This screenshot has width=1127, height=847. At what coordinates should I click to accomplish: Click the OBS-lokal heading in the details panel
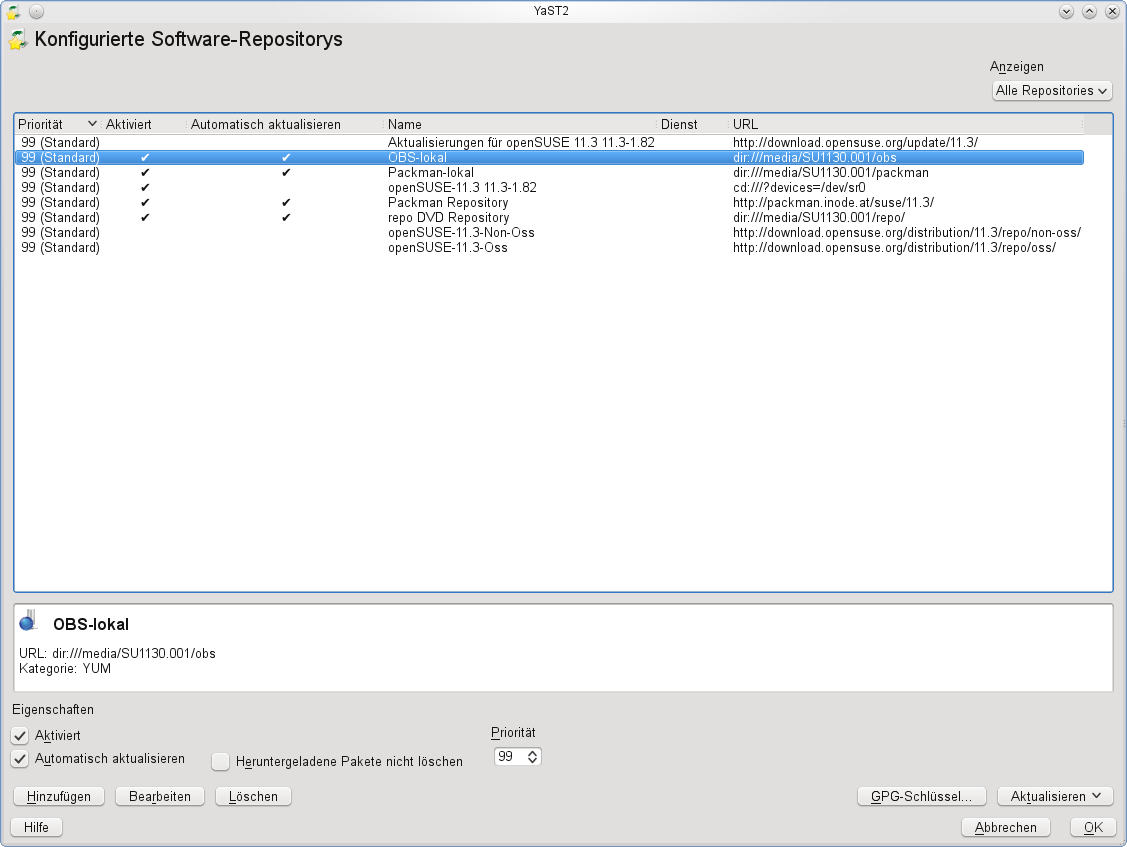[x=91, y=625]
